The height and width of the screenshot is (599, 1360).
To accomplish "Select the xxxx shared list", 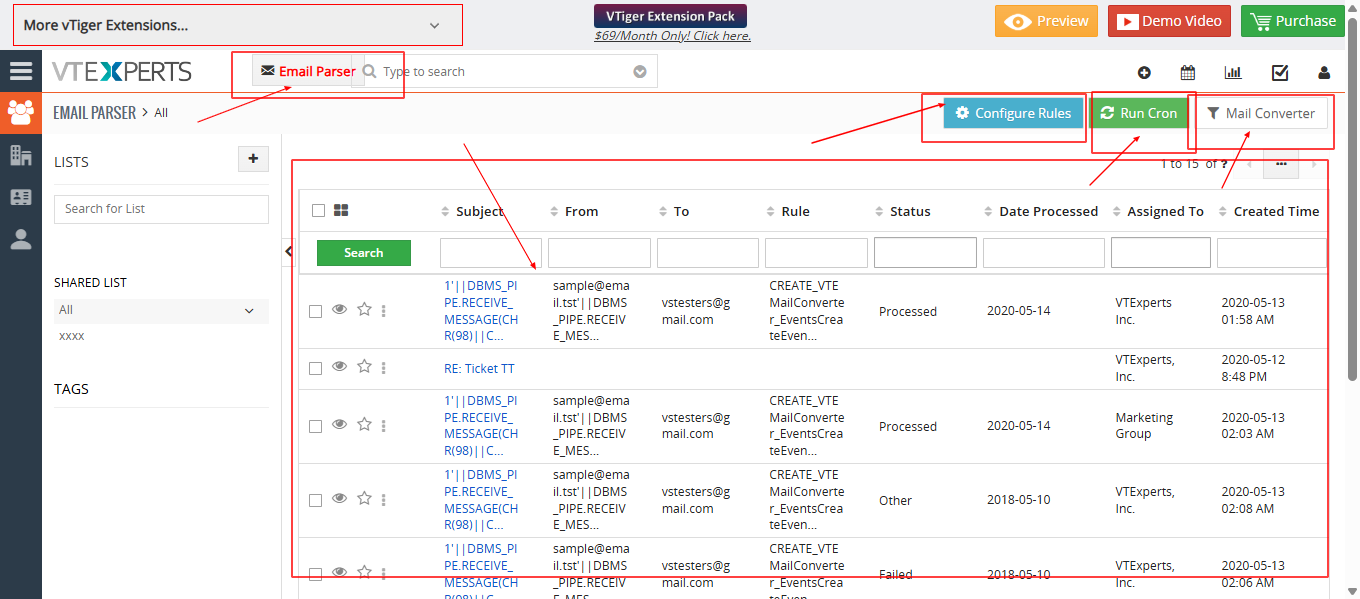I will pyautogui.click(x=72, y=336).
